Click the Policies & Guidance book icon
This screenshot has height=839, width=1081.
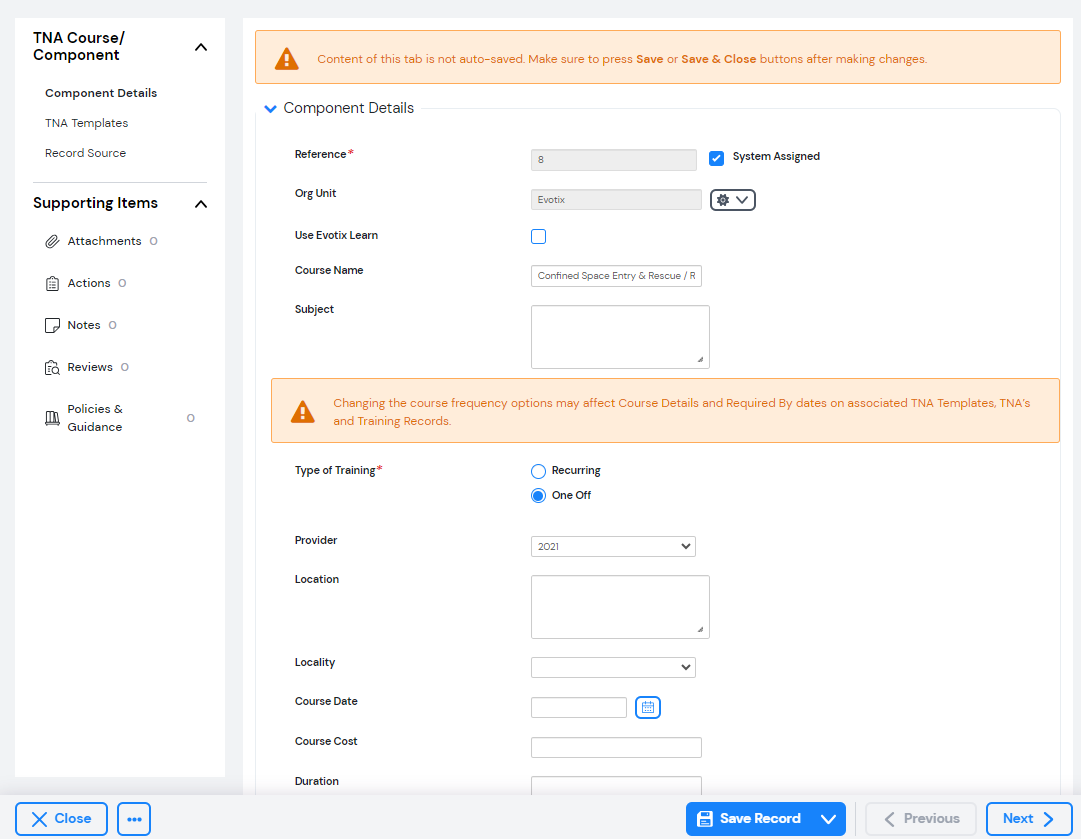click(x=53, y=418)
